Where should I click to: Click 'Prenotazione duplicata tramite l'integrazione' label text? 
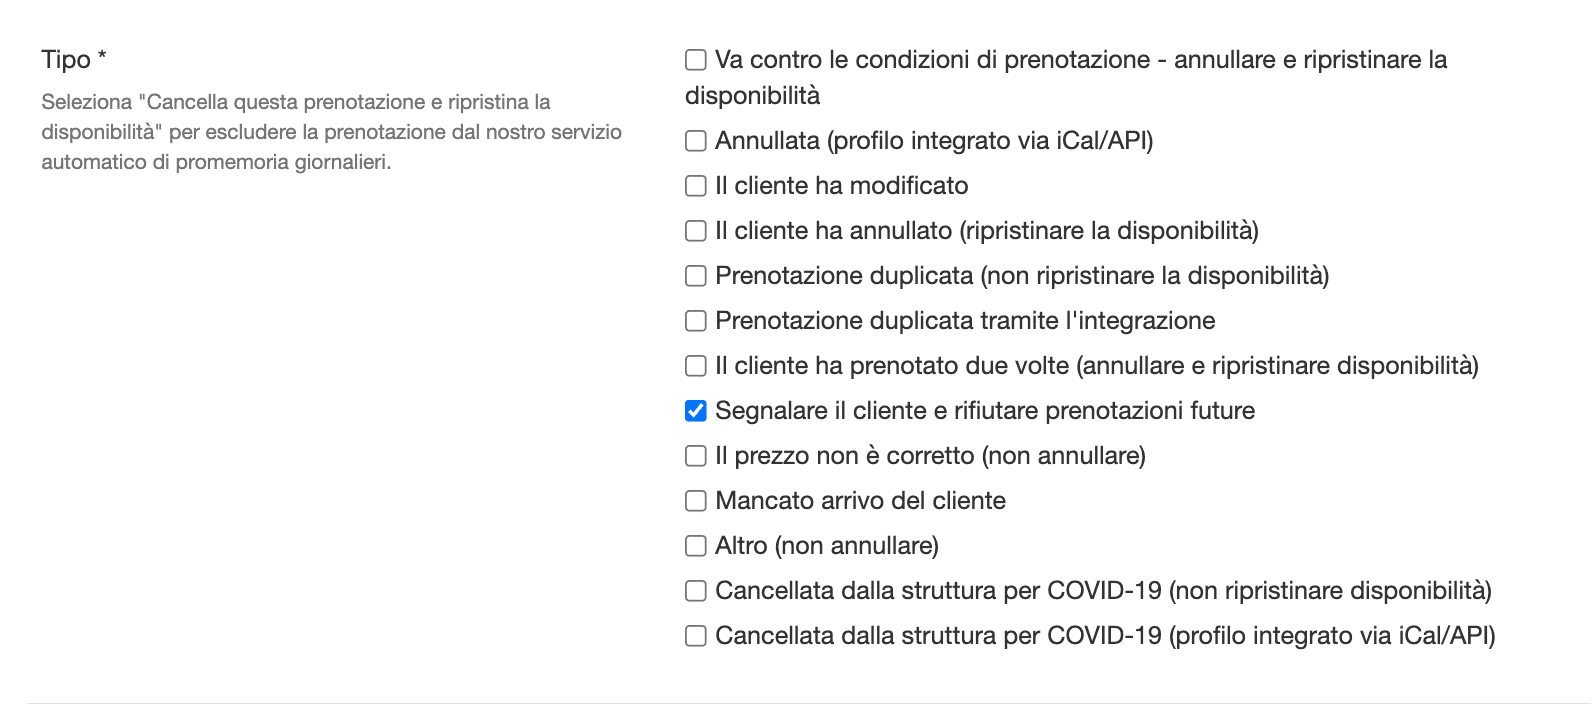tap(965, 321)
